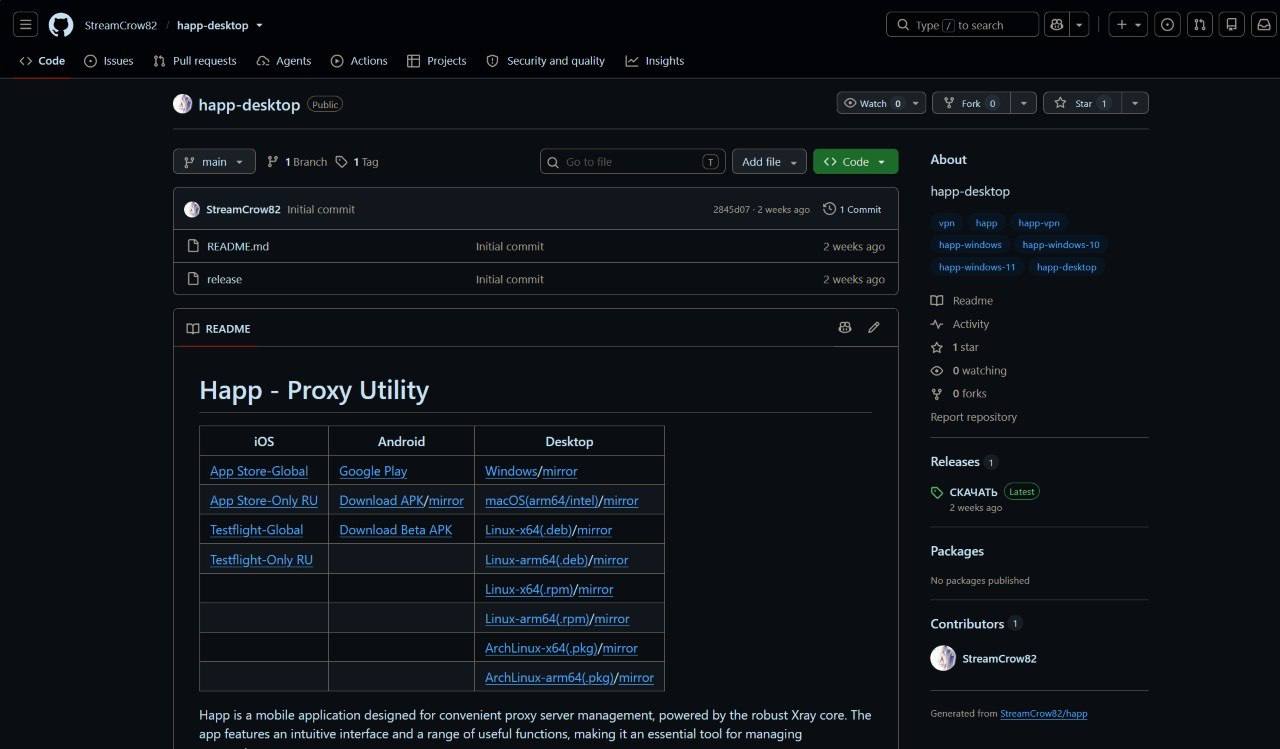This screenshot has height=749, width=1280.
Task: Open the Actions tab
Action: [359, 61]
